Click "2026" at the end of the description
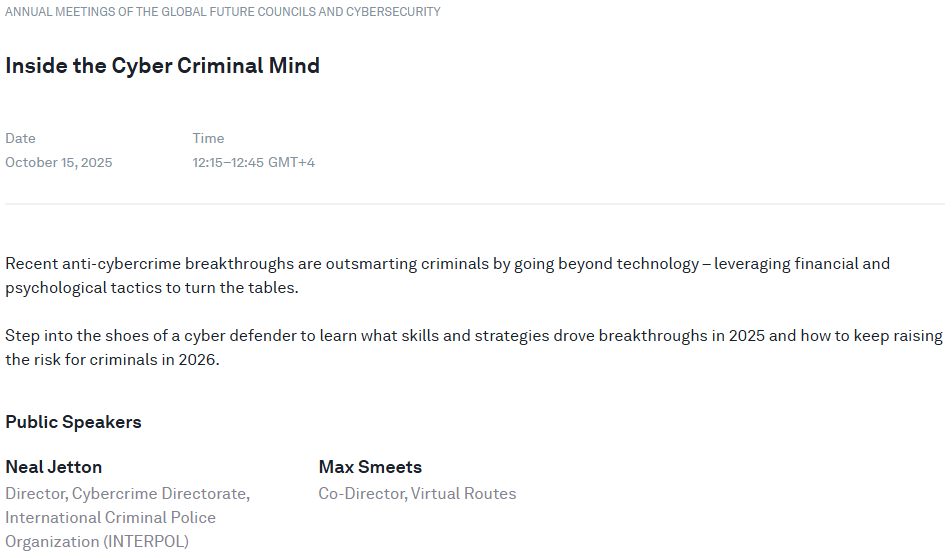 point(198,360)
